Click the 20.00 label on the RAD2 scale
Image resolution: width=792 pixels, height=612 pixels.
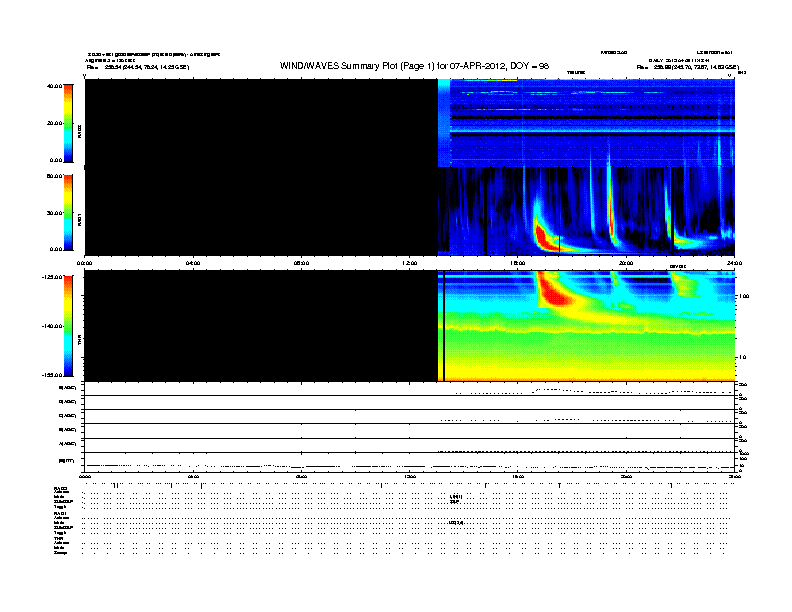pyautogui.click(x=54, y=123)
